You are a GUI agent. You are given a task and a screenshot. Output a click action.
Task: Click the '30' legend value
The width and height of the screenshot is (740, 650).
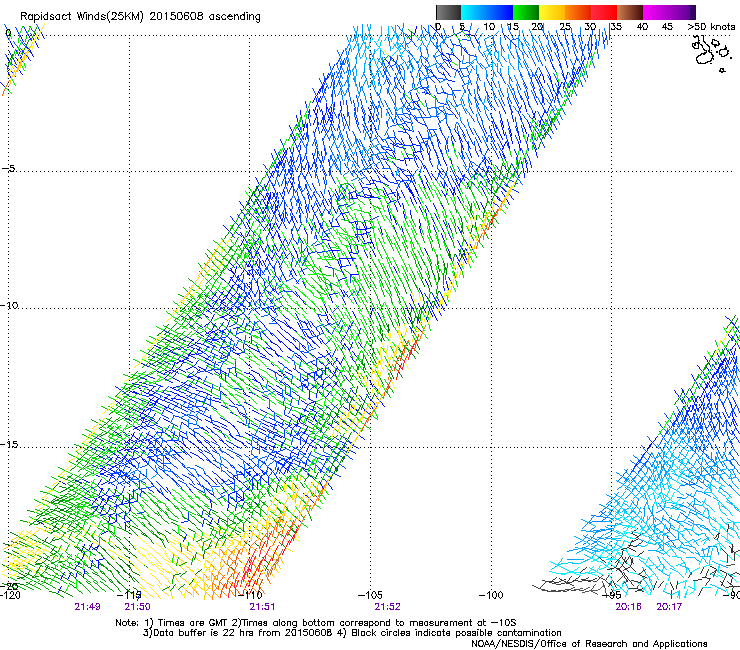[590, 27]
